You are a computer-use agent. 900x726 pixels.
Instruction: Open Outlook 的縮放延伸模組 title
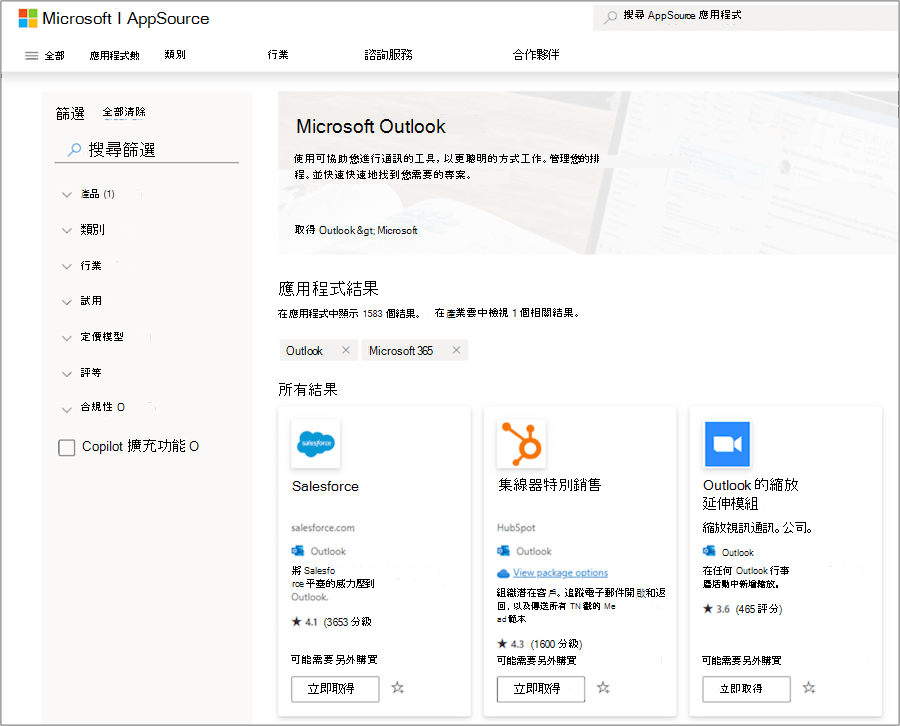click(751, 494)
